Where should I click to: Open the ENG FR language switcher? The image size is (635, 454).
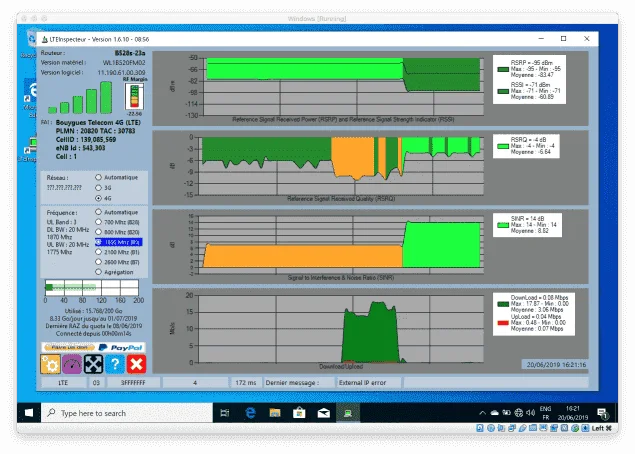tap(546, 413)
